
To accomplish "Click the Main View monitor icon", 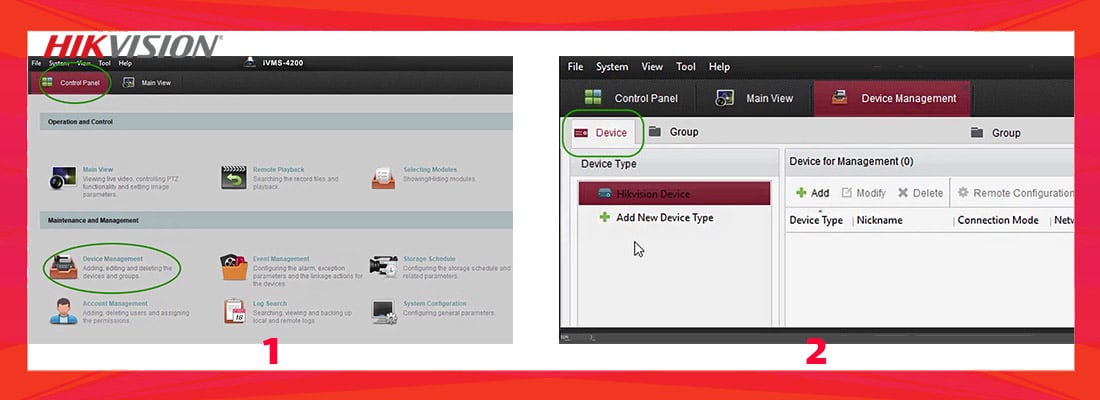I will tap(63, 178).
